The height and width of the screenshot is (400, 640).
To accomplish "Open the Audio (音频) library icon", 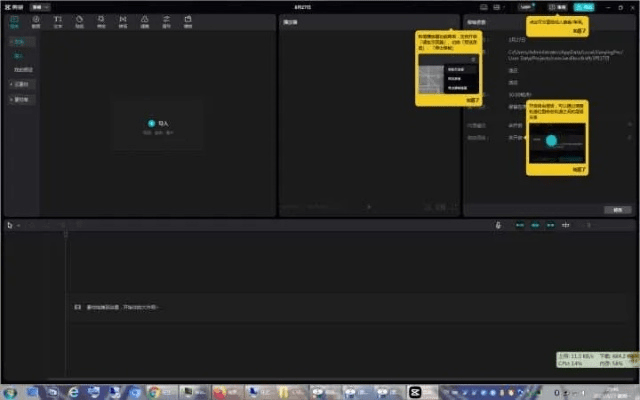I will (36, 21).
